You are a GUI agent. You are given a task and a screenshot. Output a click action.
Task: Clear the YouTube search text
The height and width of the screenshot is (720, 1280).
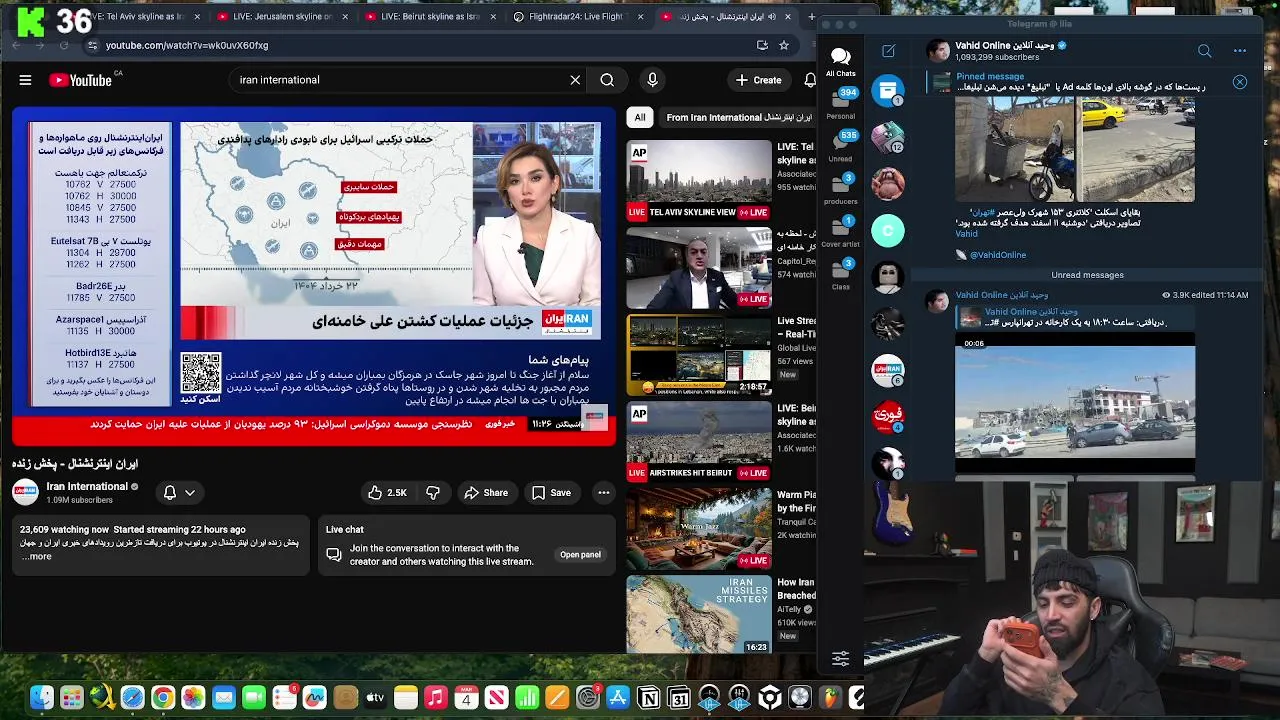(x=575, y=80)
